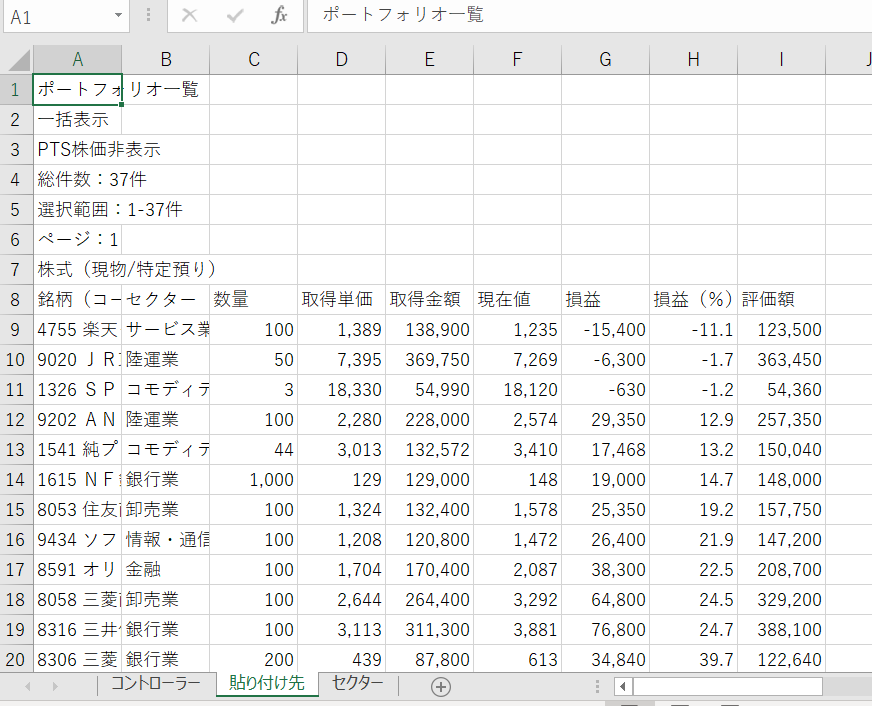This screenshot has width=872, height=706.
Task: Click cell with PTS株価非表示
Action: tap(77, 150)
